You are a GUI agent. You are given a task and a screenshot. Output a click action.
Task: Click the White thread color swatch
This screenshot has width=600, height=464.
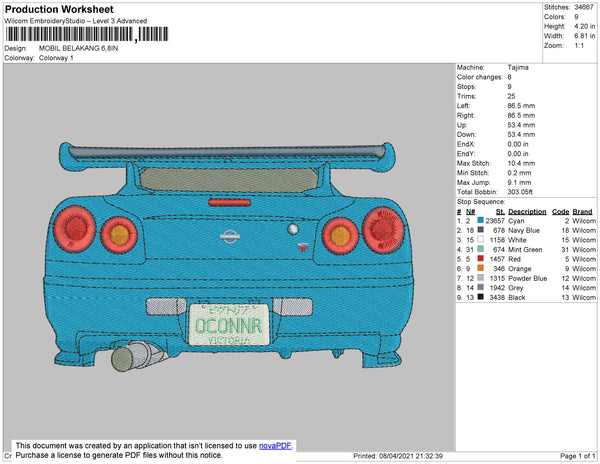tap(480, 239)
